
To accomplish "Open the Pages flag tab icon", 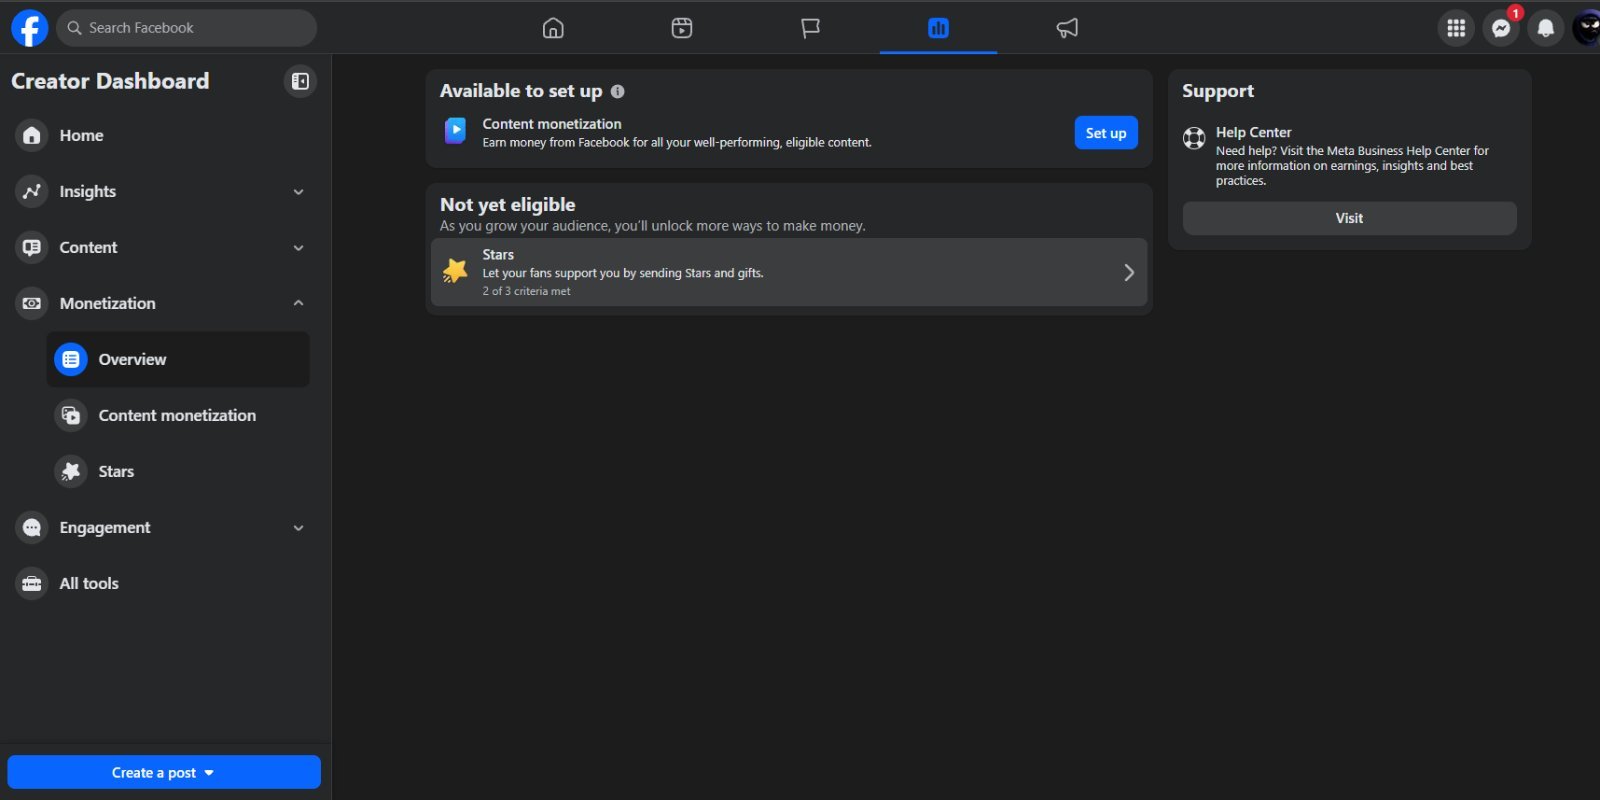I will coord(810,28).
